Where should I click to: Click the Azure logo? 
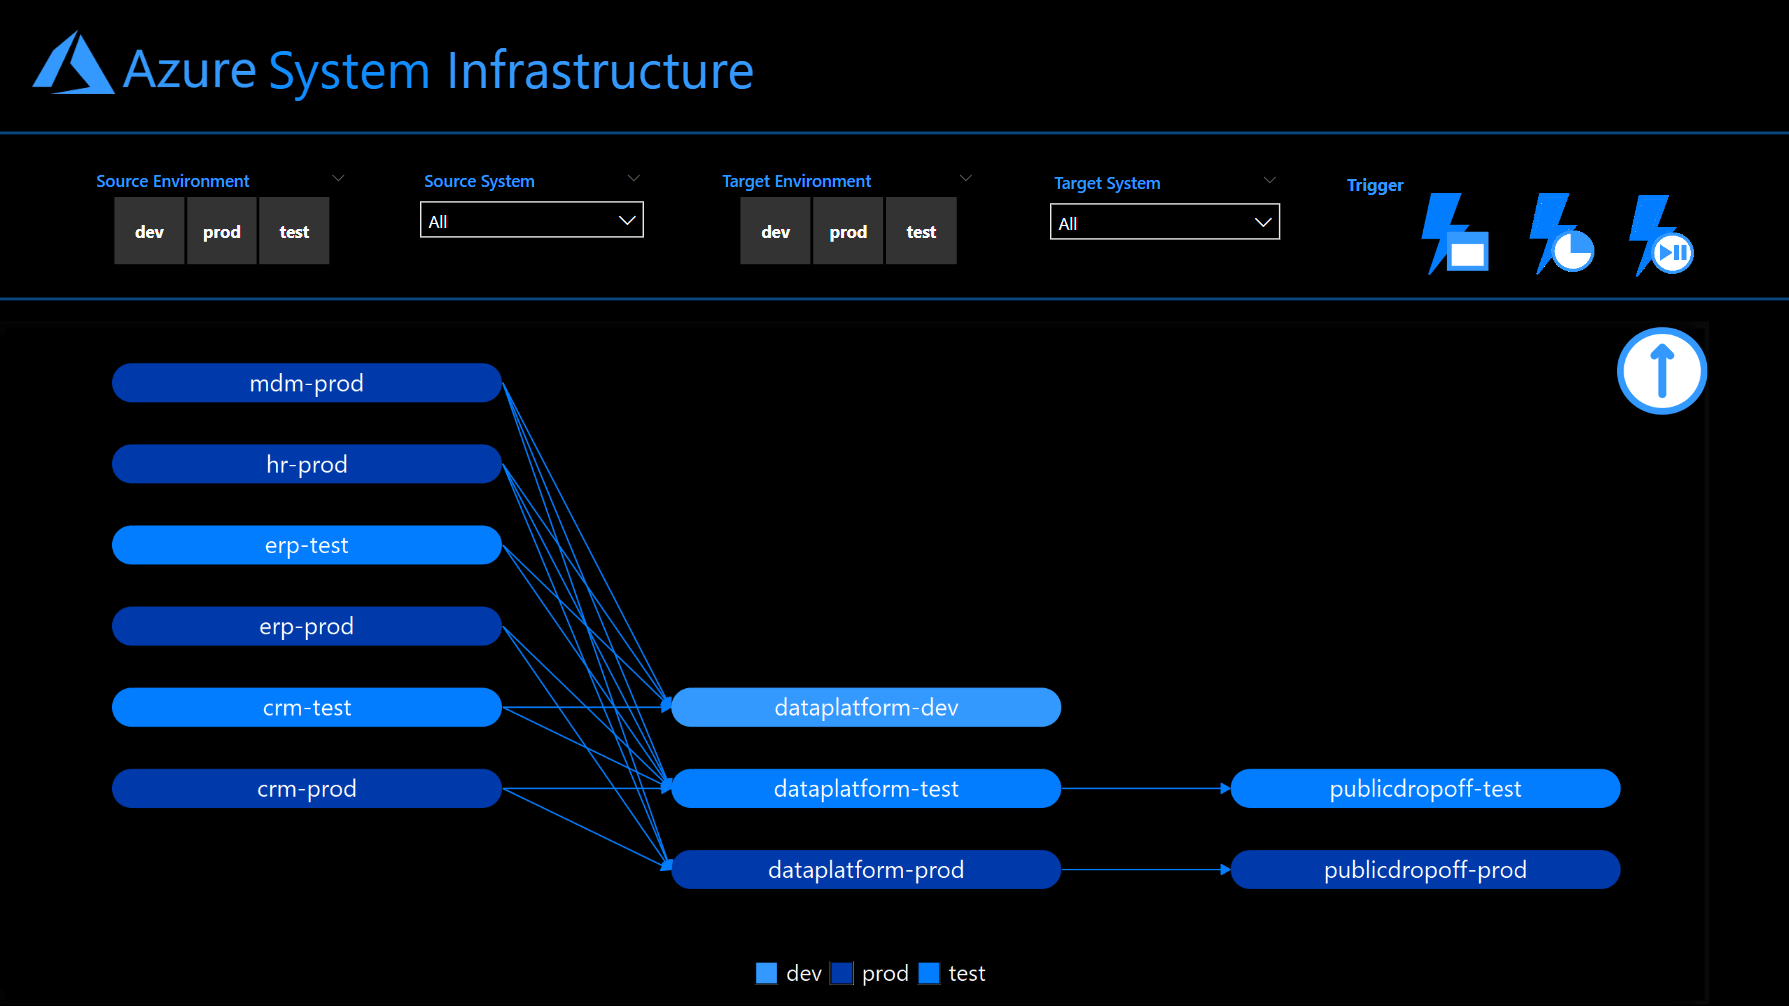point(72,68)
